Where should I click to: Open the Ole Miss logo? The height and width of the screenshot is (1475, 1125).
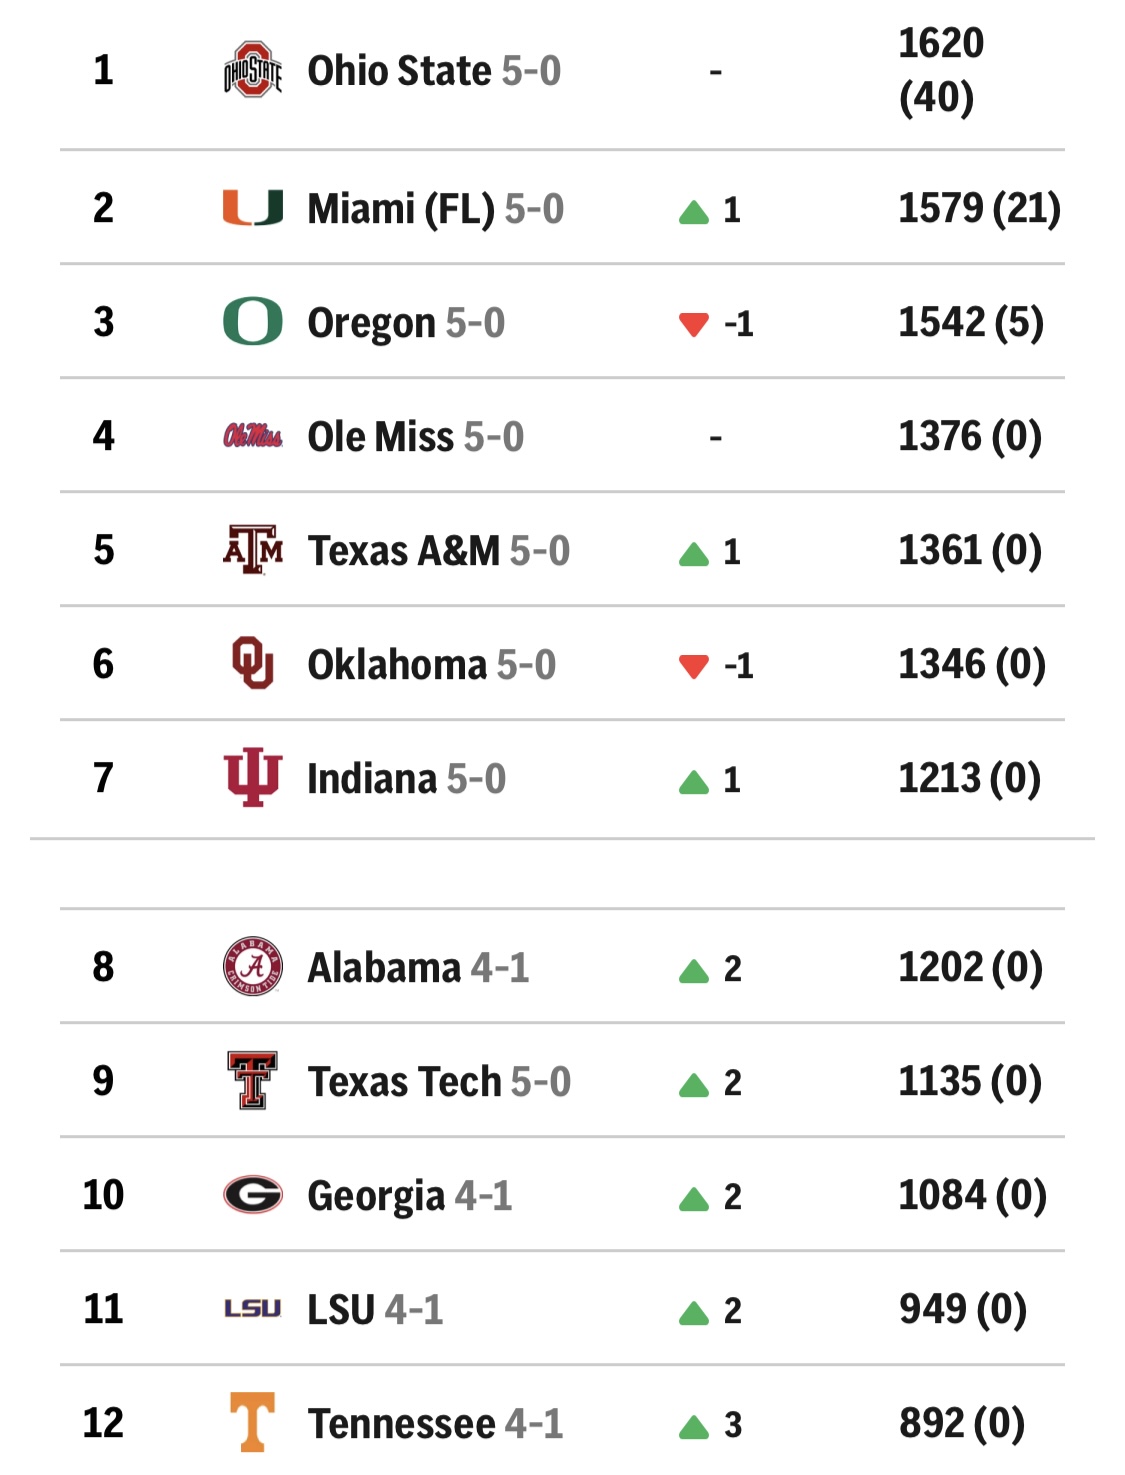(253, 436)
